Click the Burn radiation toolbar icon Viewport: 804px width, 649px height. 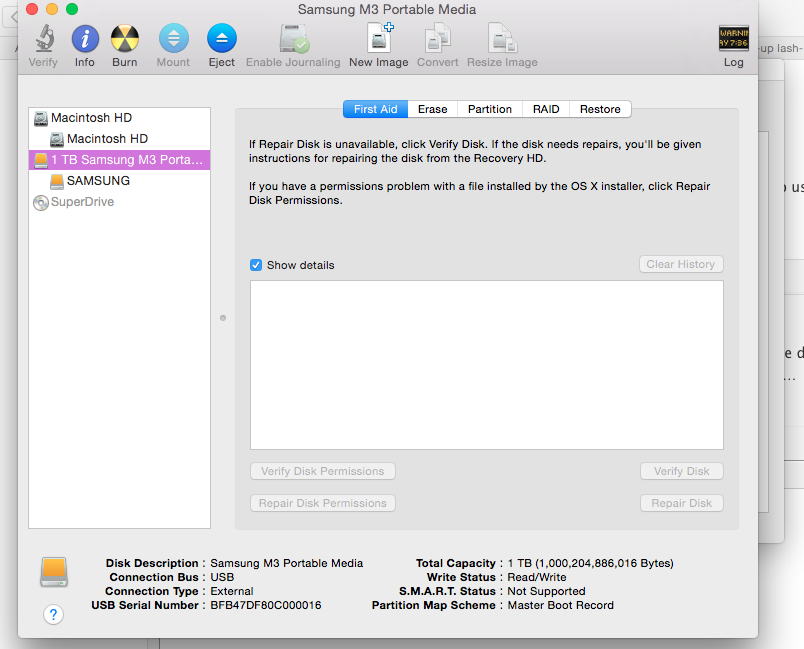[125, 38]
